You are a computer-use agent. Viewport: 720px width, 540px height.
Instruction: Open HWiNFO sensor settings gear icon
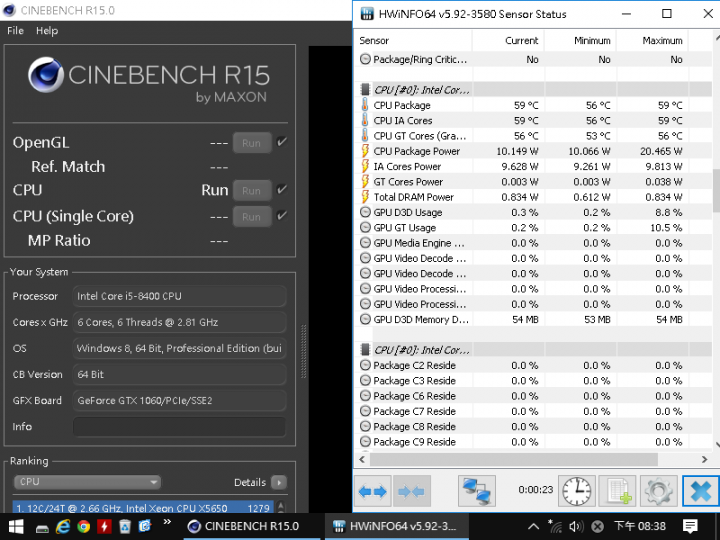(658, 491)
